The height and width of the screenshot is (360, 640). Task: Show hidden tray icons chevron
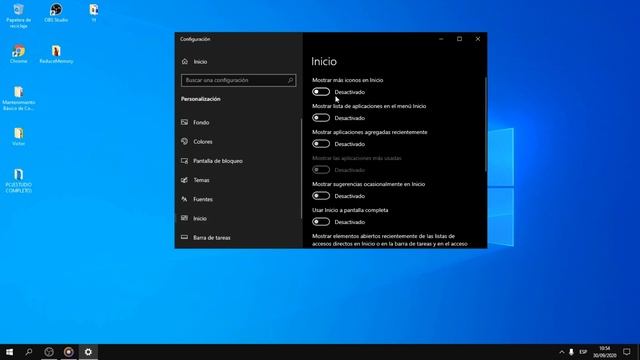tap(562, 352)
